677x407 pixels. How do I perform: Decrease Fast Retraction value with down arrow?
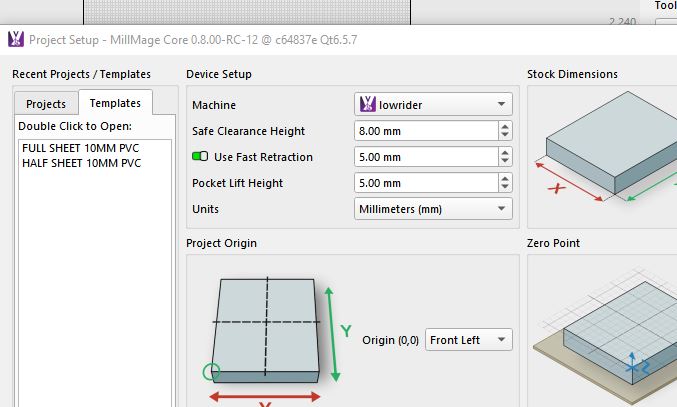coord(505,161)
